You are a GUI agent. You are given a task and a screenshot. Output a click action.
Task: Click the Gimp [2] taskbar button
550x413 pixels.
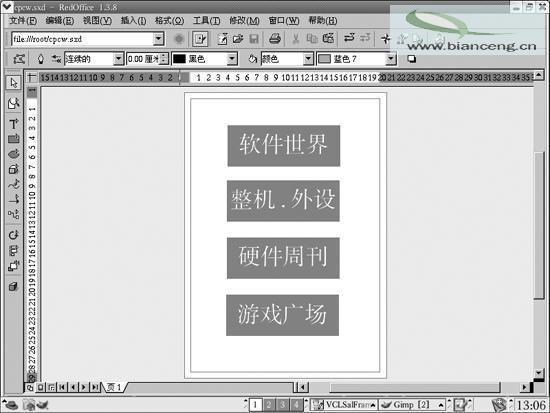click(411, 405)
